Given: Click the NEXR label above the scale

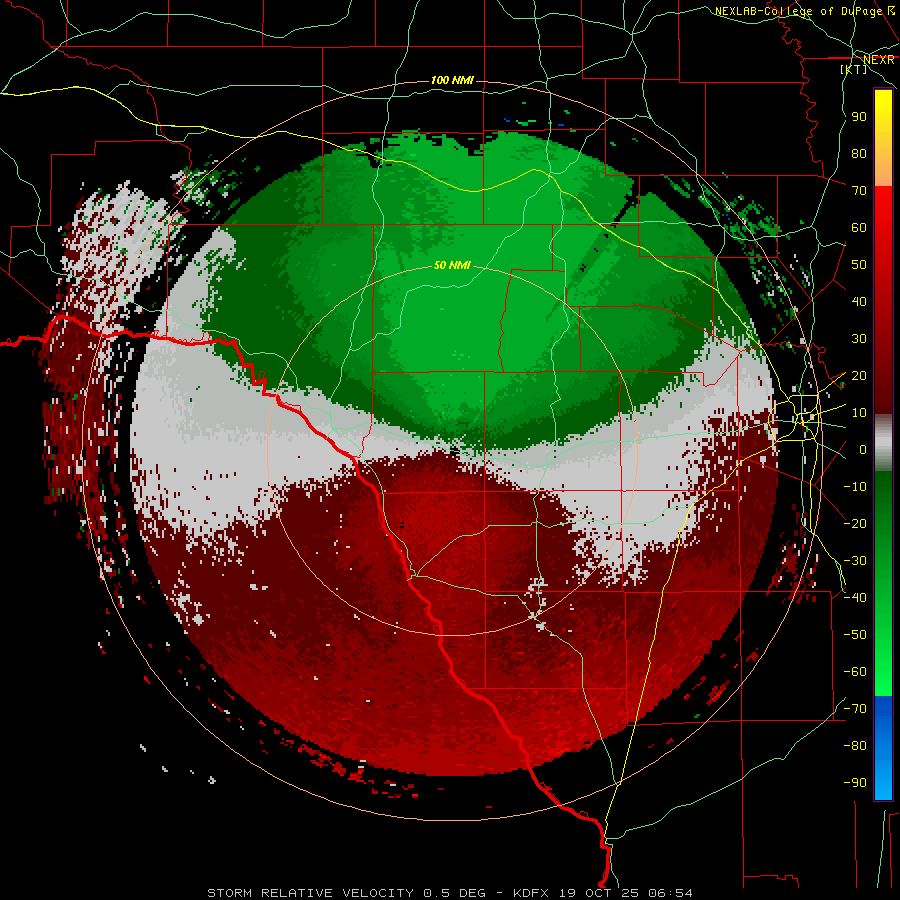Looking at the screenshot, I should 879,59.
